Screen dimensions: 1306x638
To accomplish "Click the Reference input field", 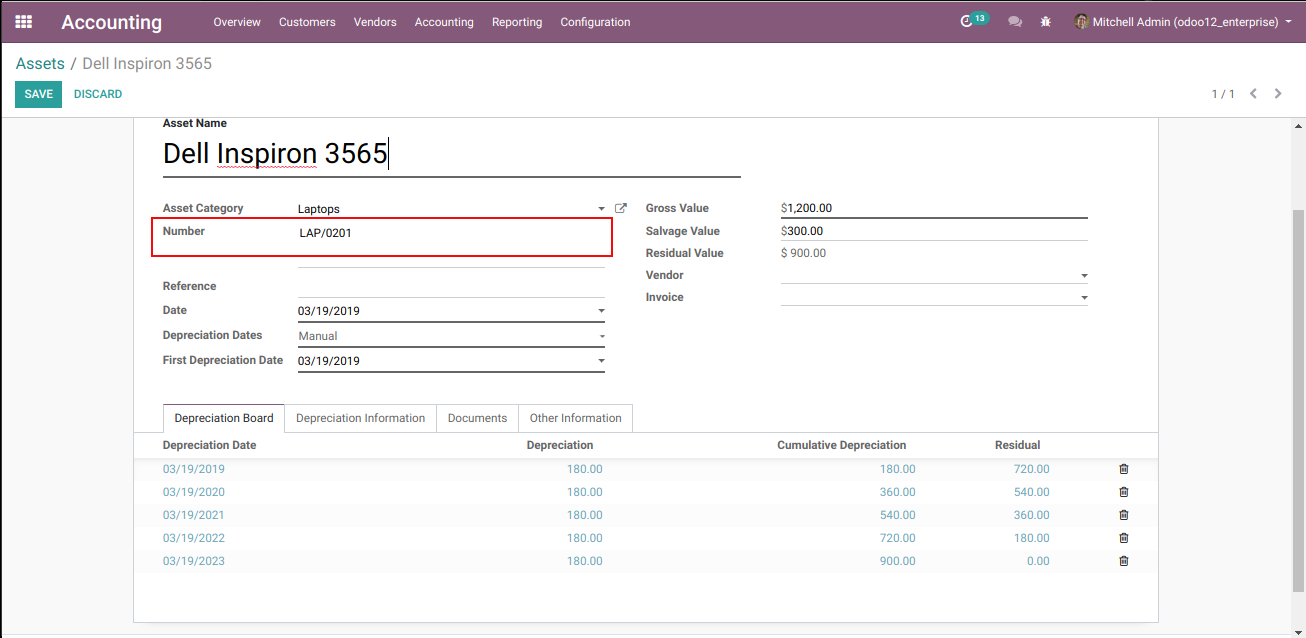I will [451, 286].
